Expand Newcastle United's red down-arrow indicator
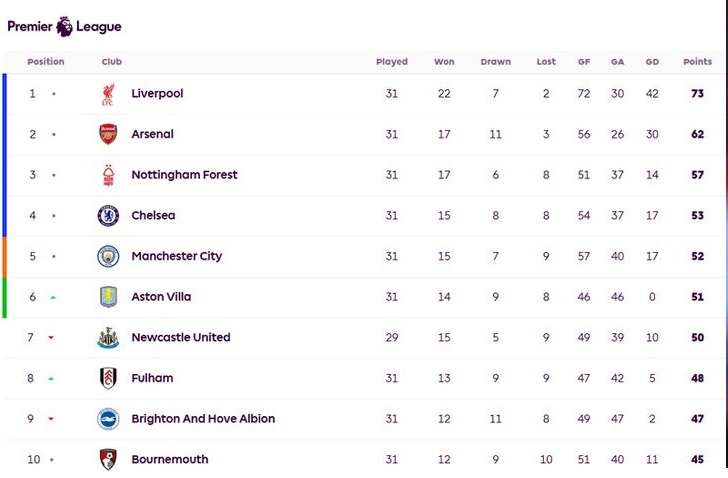Viewport: 728px width, 478px height. 51,337
